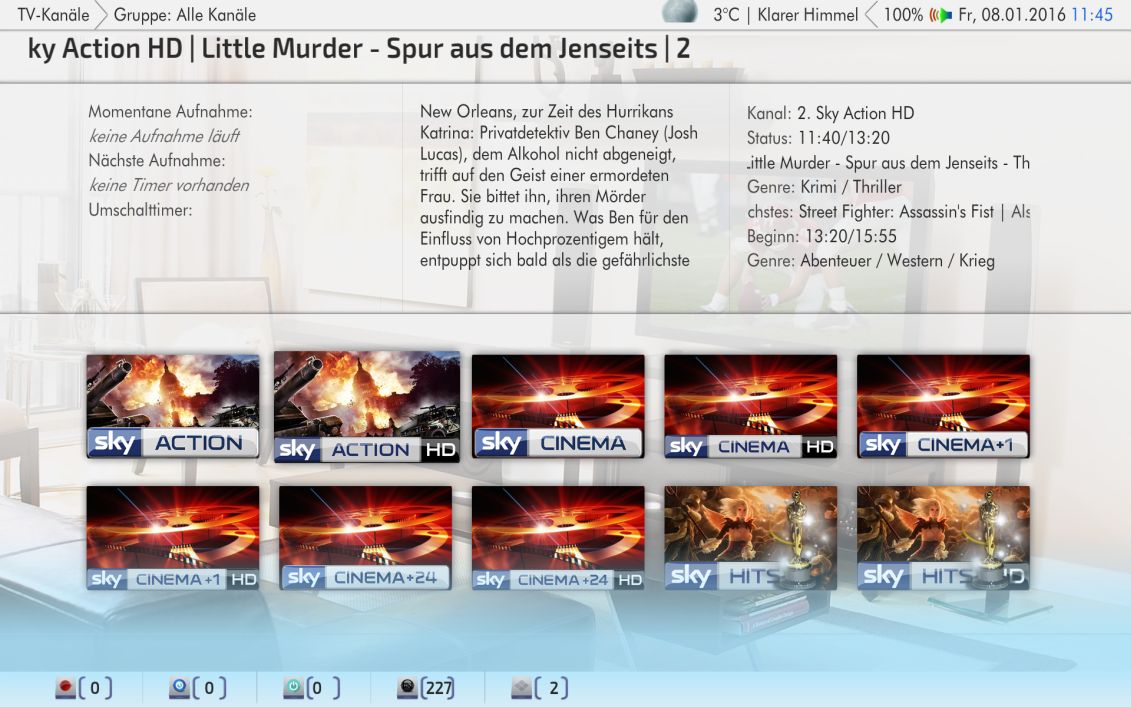Select the Sky Hits HD channel logo
Viewport: 1131px width, 707px height.
click(943, 537)
